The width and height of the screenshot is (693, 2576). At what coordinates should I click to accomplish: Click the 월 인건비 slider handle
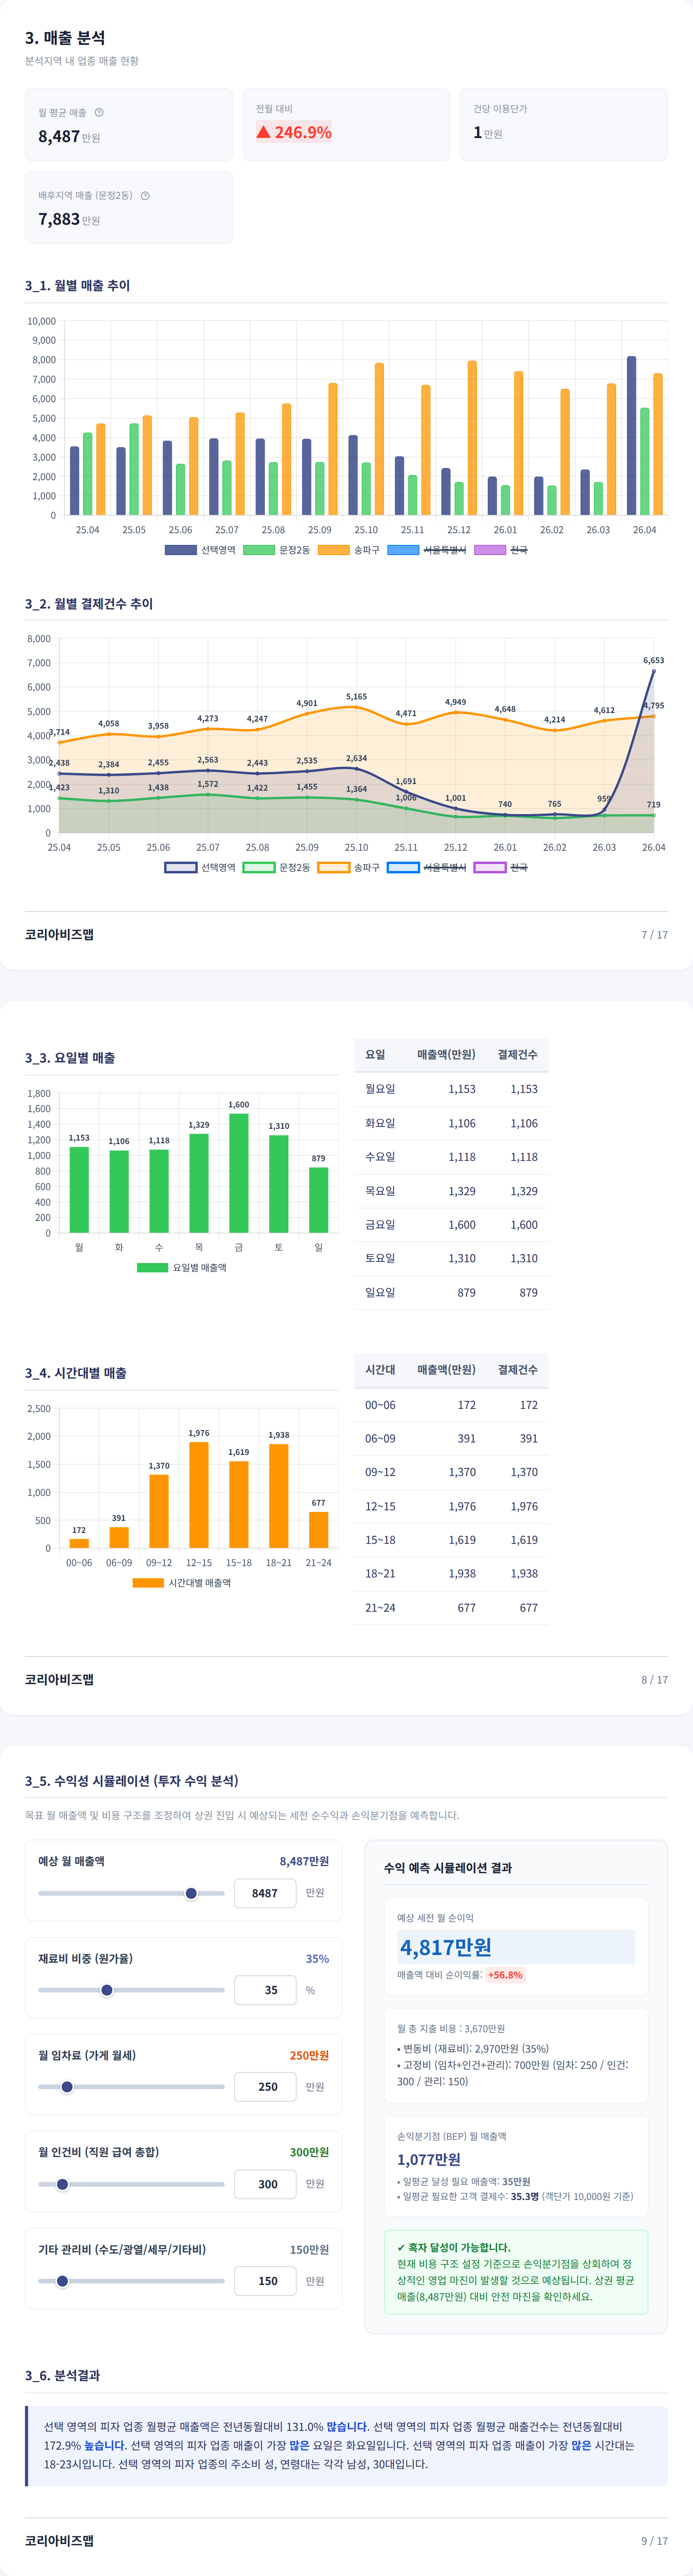click(62, 2184)
